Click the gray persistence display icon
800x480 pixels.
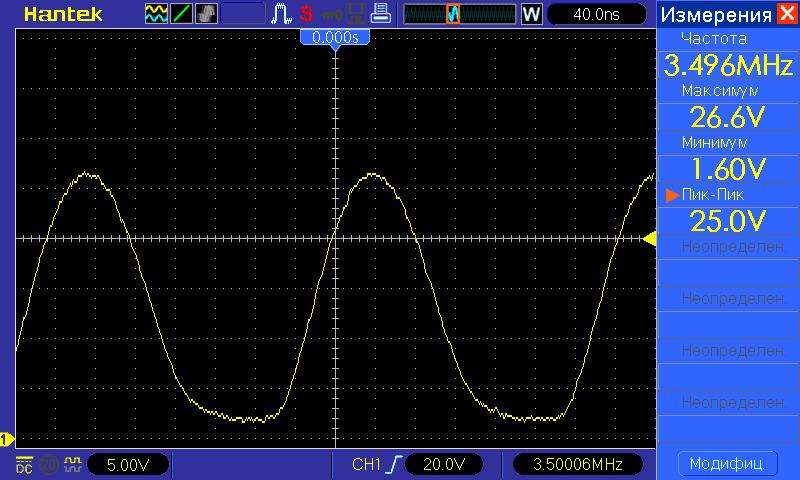pos(206,14)
